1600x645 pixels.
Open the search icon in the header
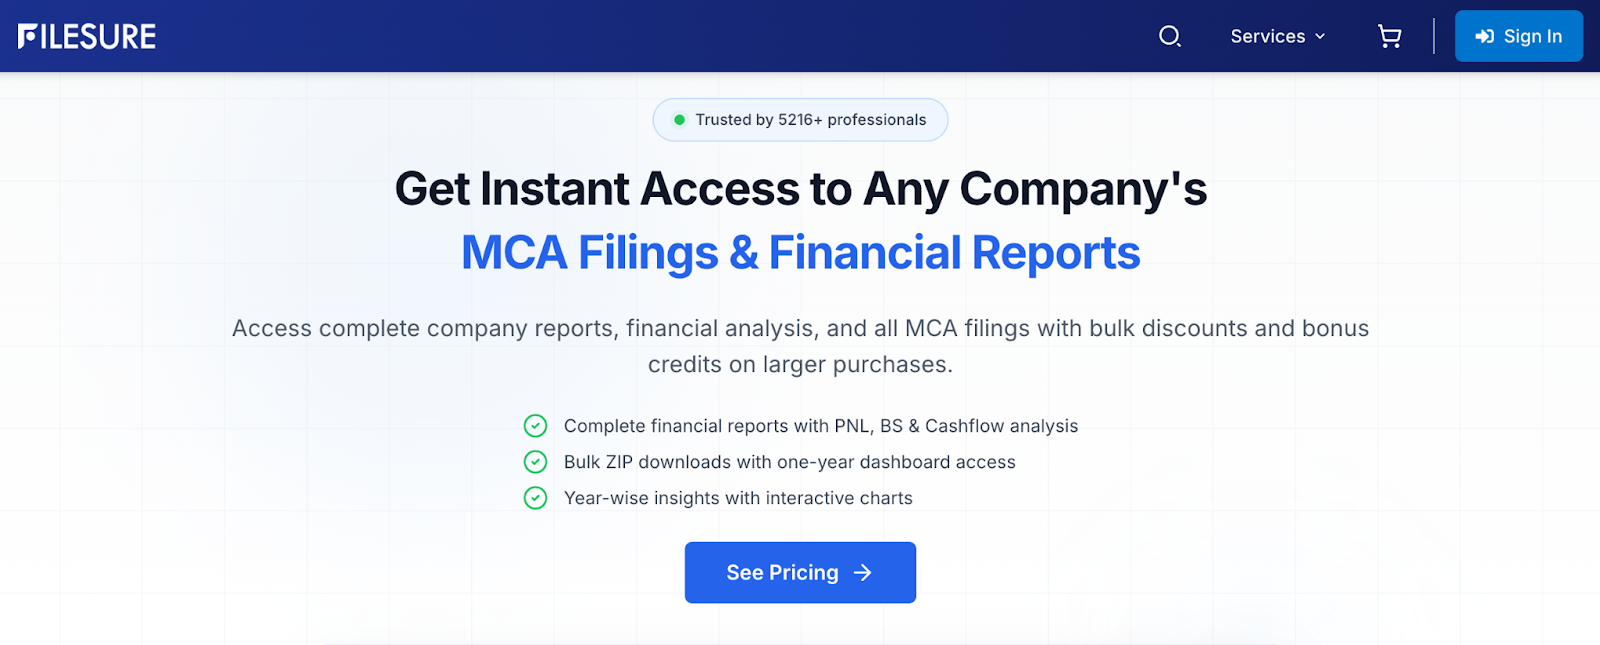1170,37
